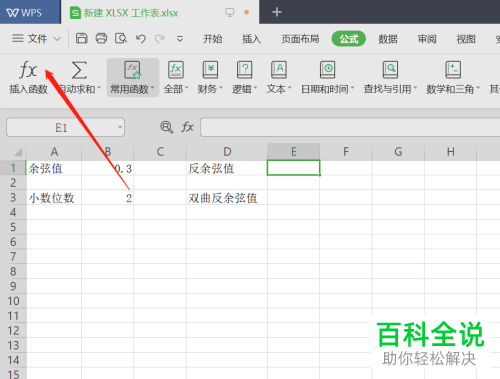500x379 pixels.
Task: Click the fx icon beside the formula bar
Action: [x=187, y=127]
